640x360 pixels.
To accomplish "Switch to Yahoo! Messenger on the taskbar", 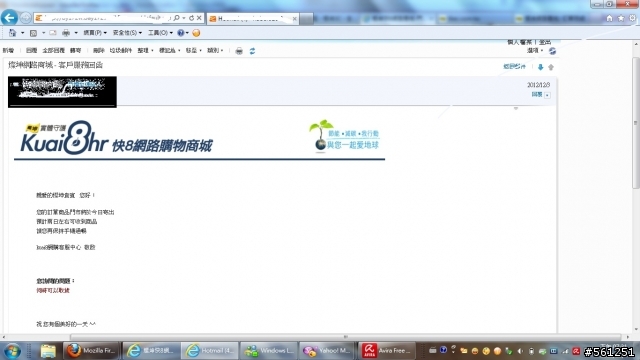I will click(x=328, y=351).
